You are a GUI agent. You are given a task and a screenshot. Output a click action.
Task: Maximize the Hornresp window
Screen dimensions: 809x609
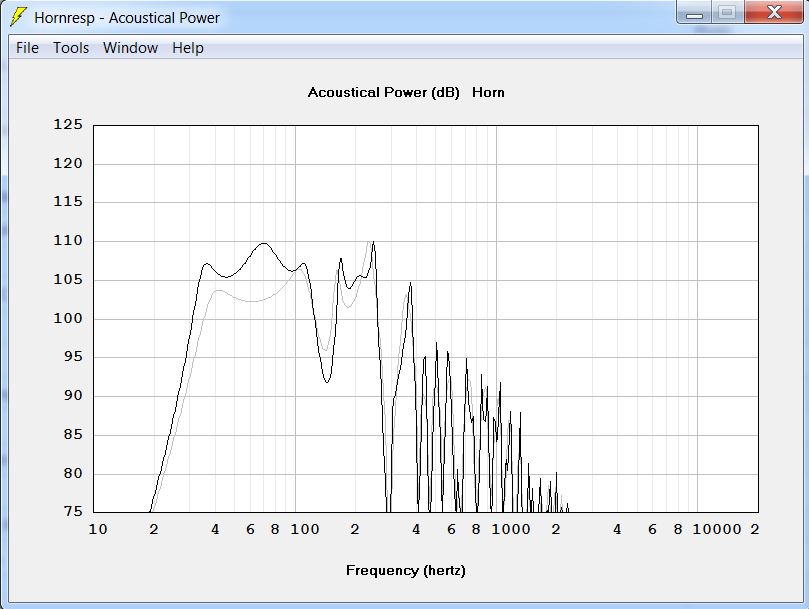click(x=727, y=12)
